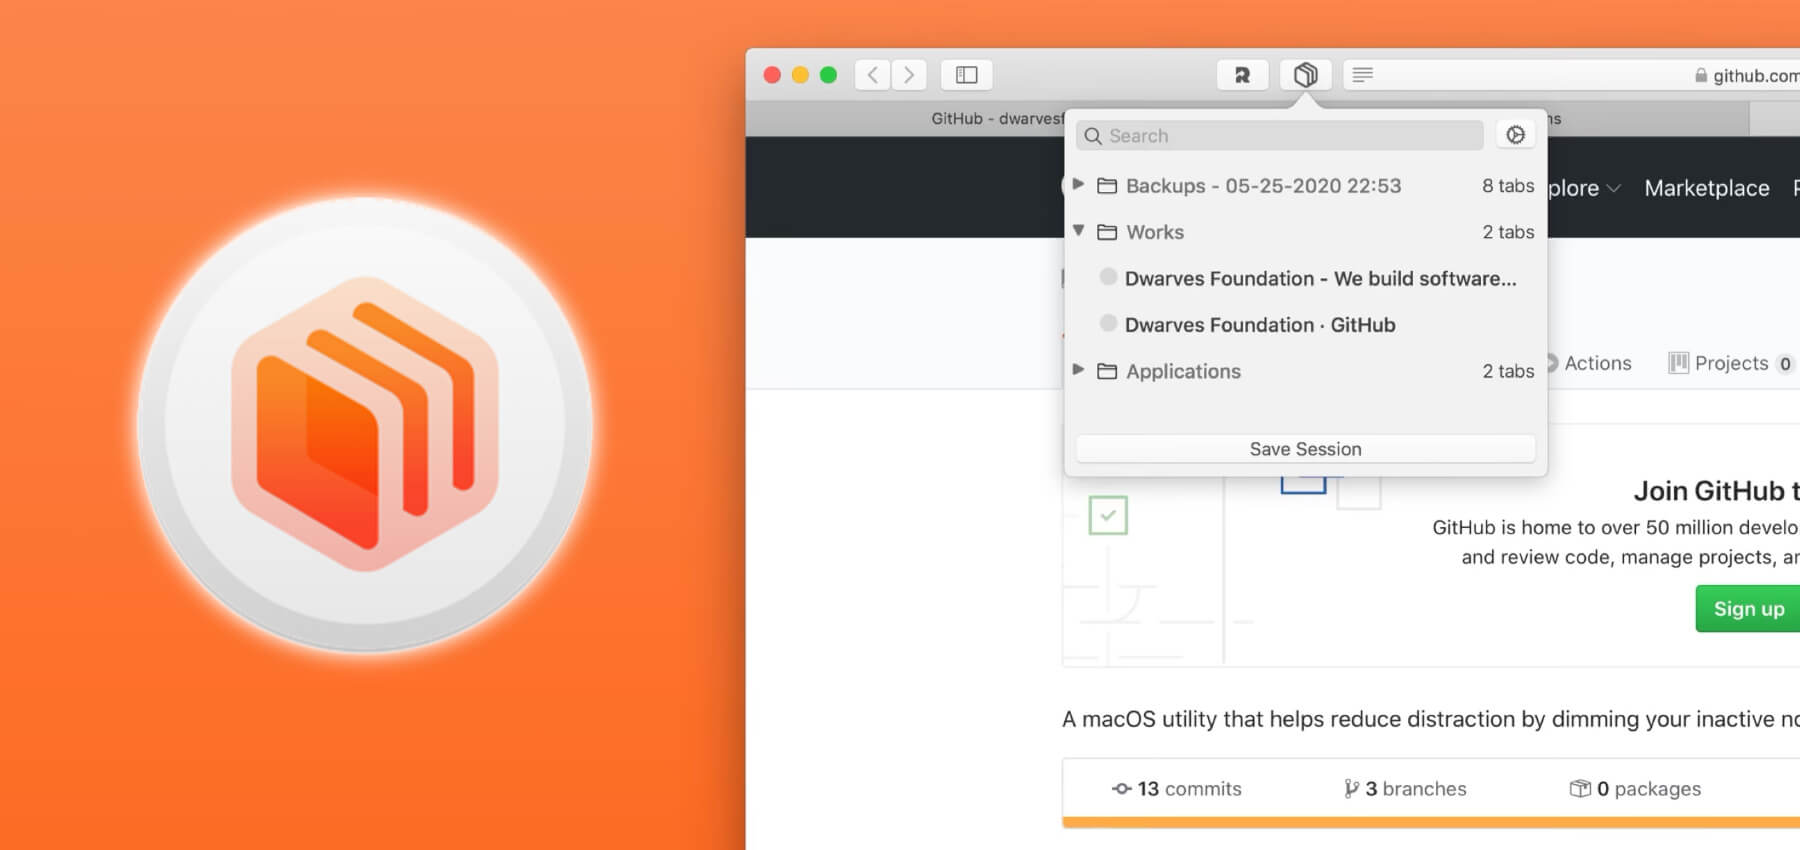Expand the Backups 05-25-2020 folder triangle
Screen dimensions: 1800x850
click(1079, 184)
